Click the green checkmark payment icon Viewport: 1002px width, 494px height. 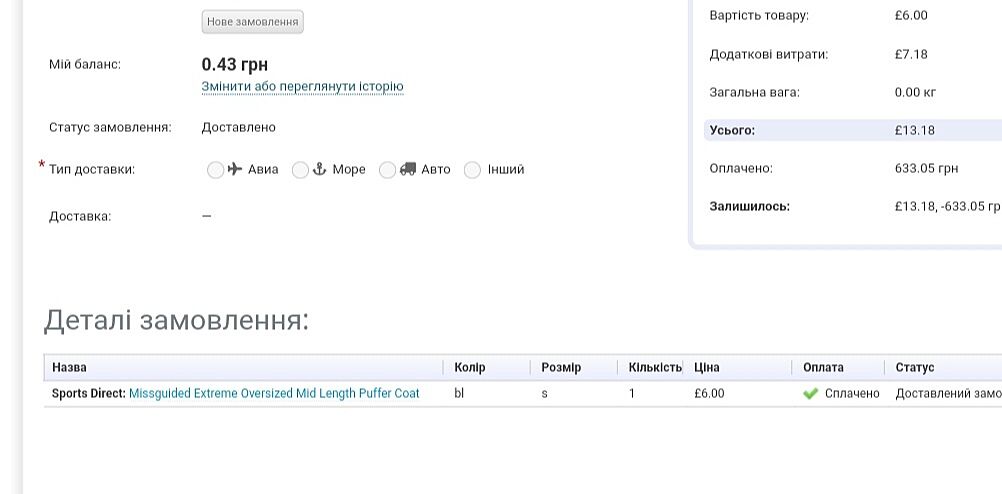coord(811,394)
